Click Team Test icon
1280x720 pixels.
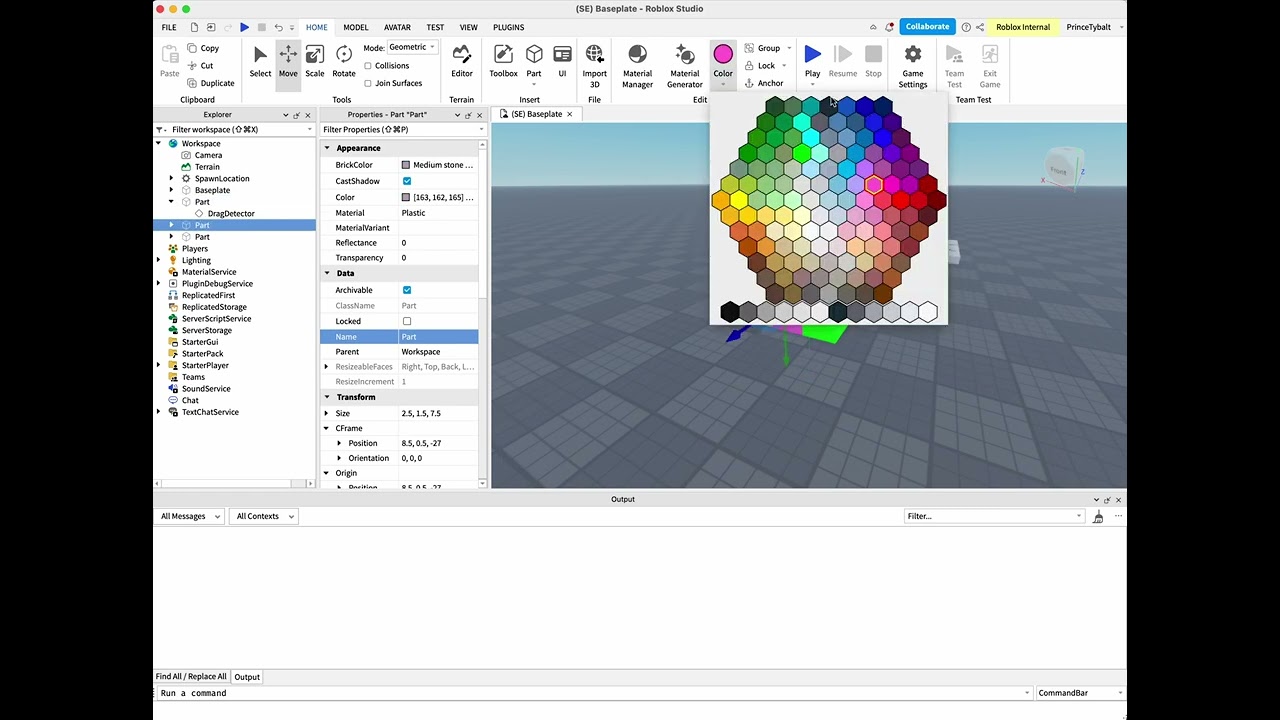tap(954, 66)
